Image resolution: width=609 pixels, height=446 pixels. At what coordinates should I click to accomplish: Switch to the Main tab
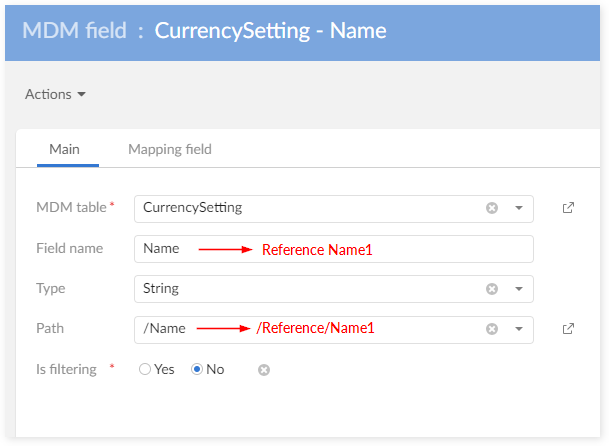tap(65, 149)
